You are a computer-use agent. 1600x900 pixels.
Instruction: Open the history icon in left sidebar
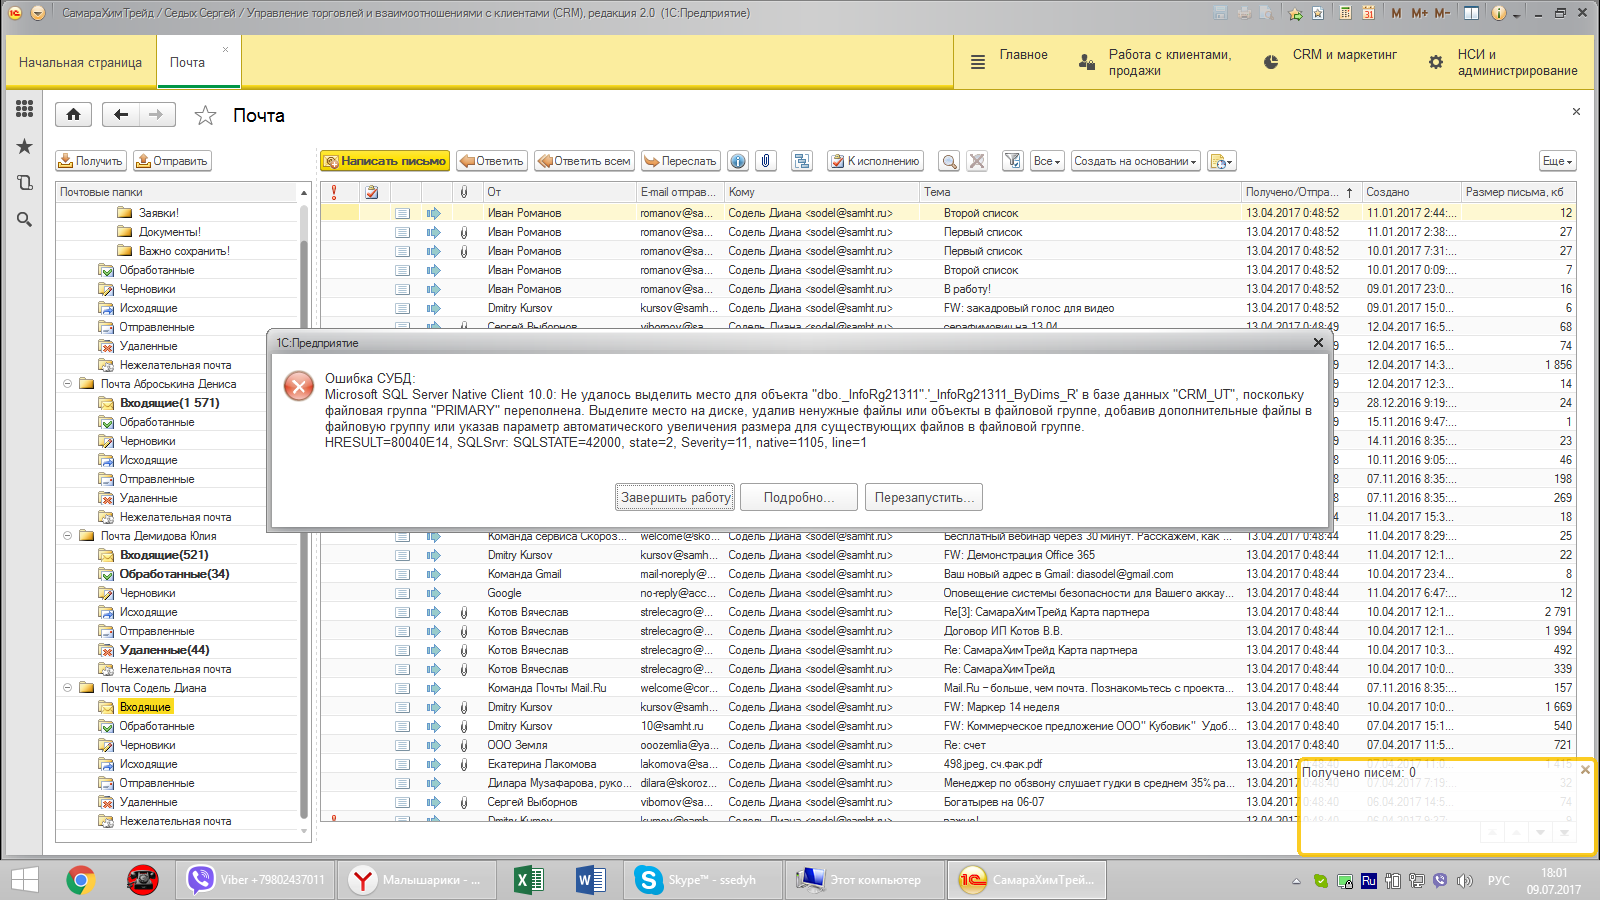[x=25, y=183]
